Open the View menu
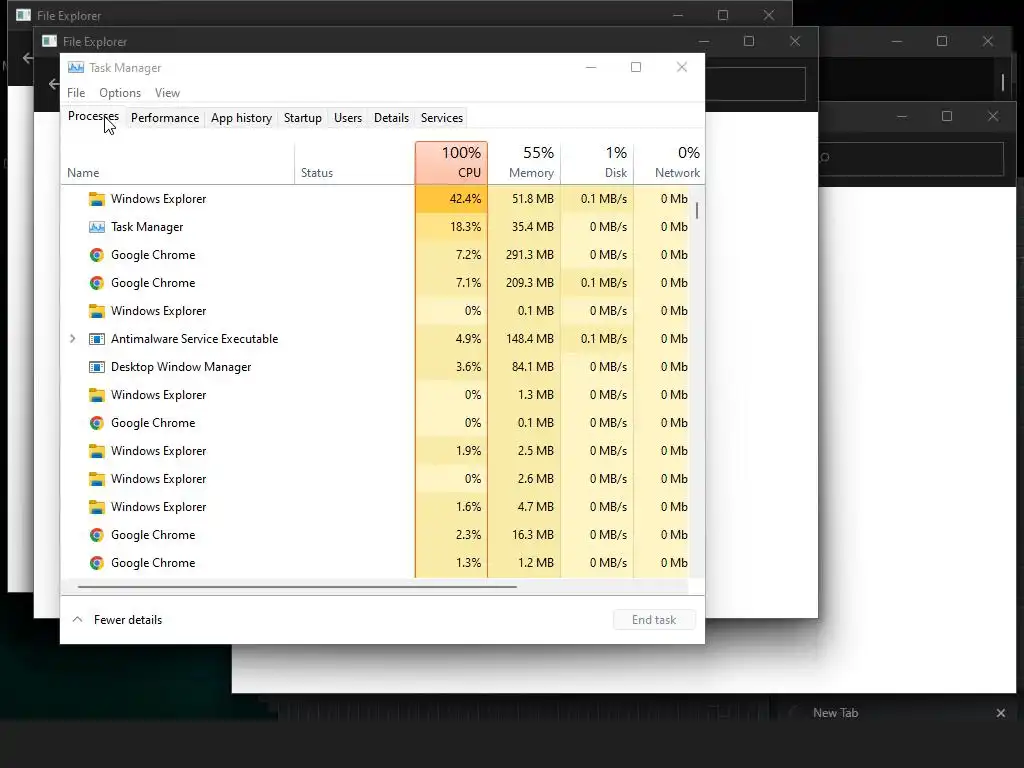This screenshot has width=1024, height=768. coord(167,93)
